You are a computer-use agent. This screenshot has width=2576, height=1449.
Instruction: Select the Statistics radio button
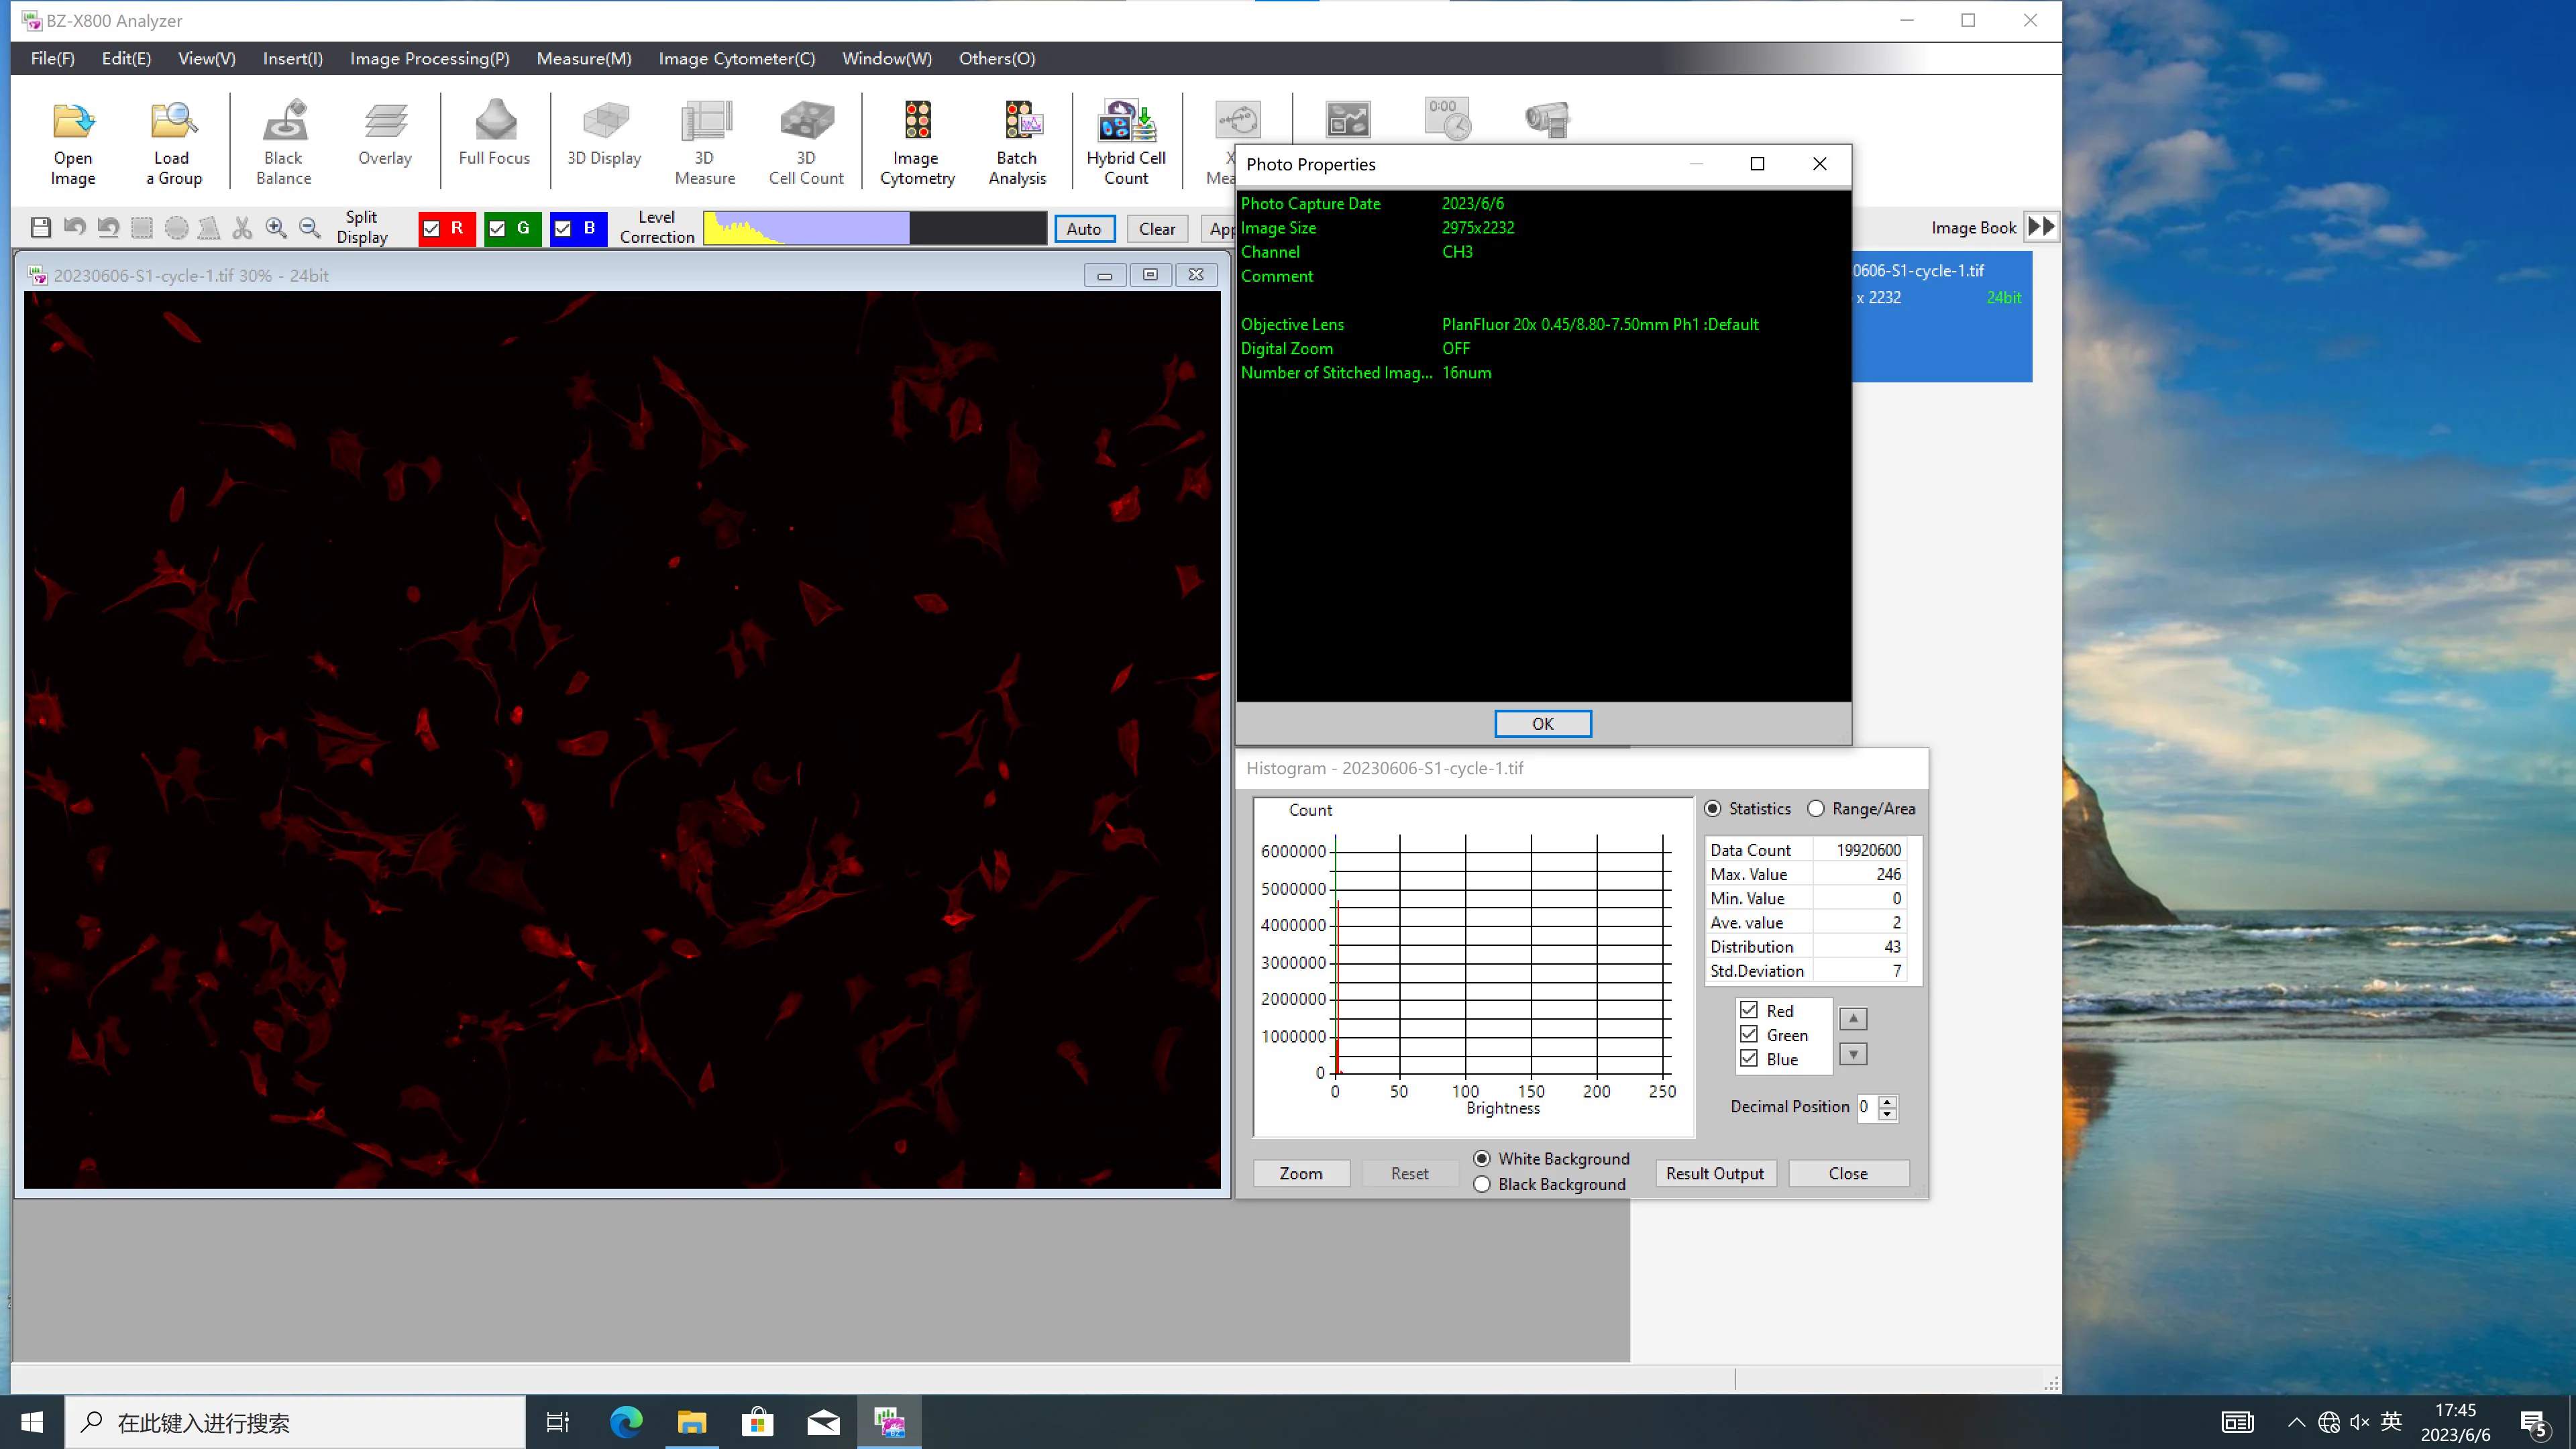(x=1713, y=808)
